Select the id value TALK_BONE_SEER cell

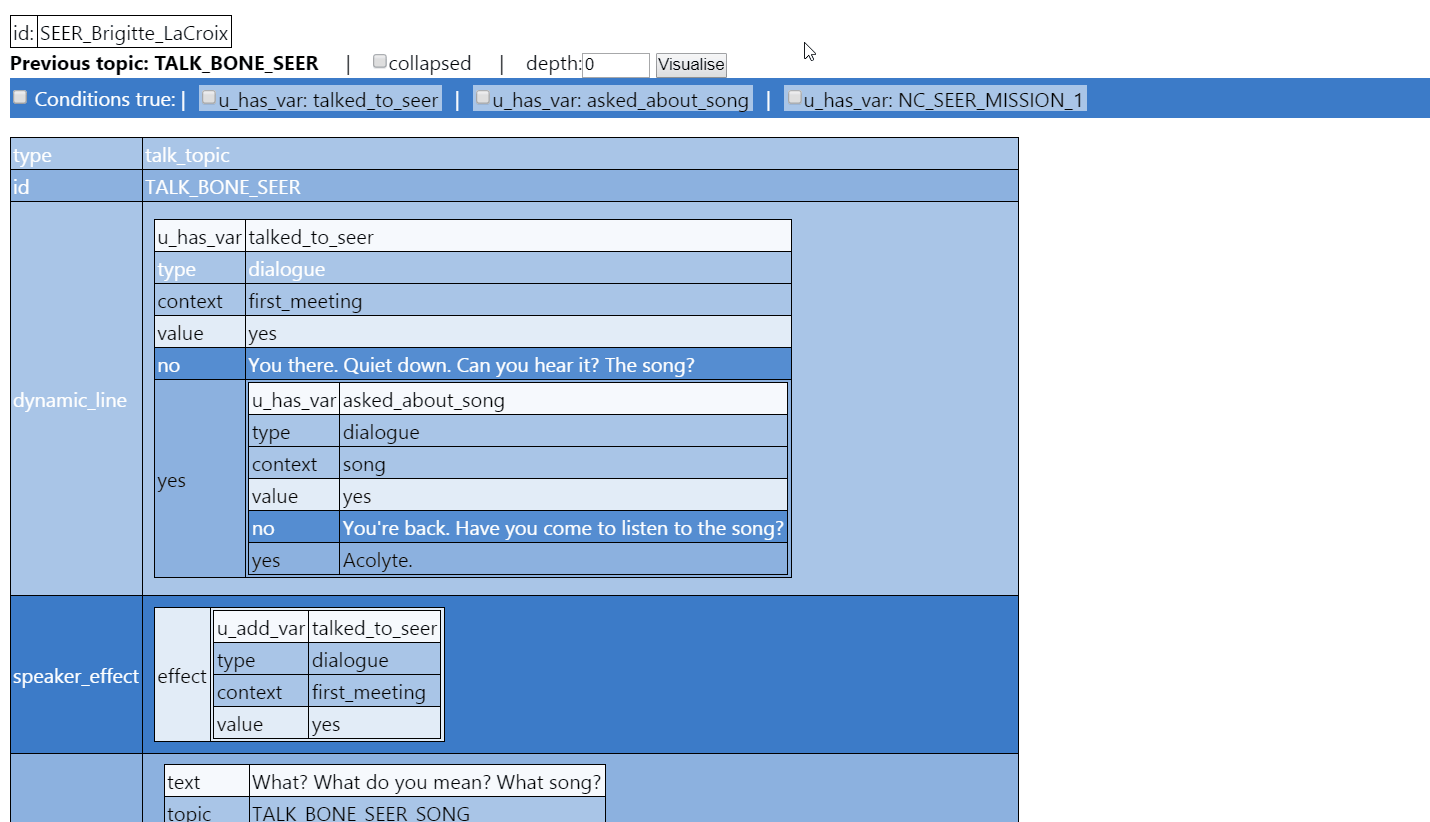[x=580, y=186]
